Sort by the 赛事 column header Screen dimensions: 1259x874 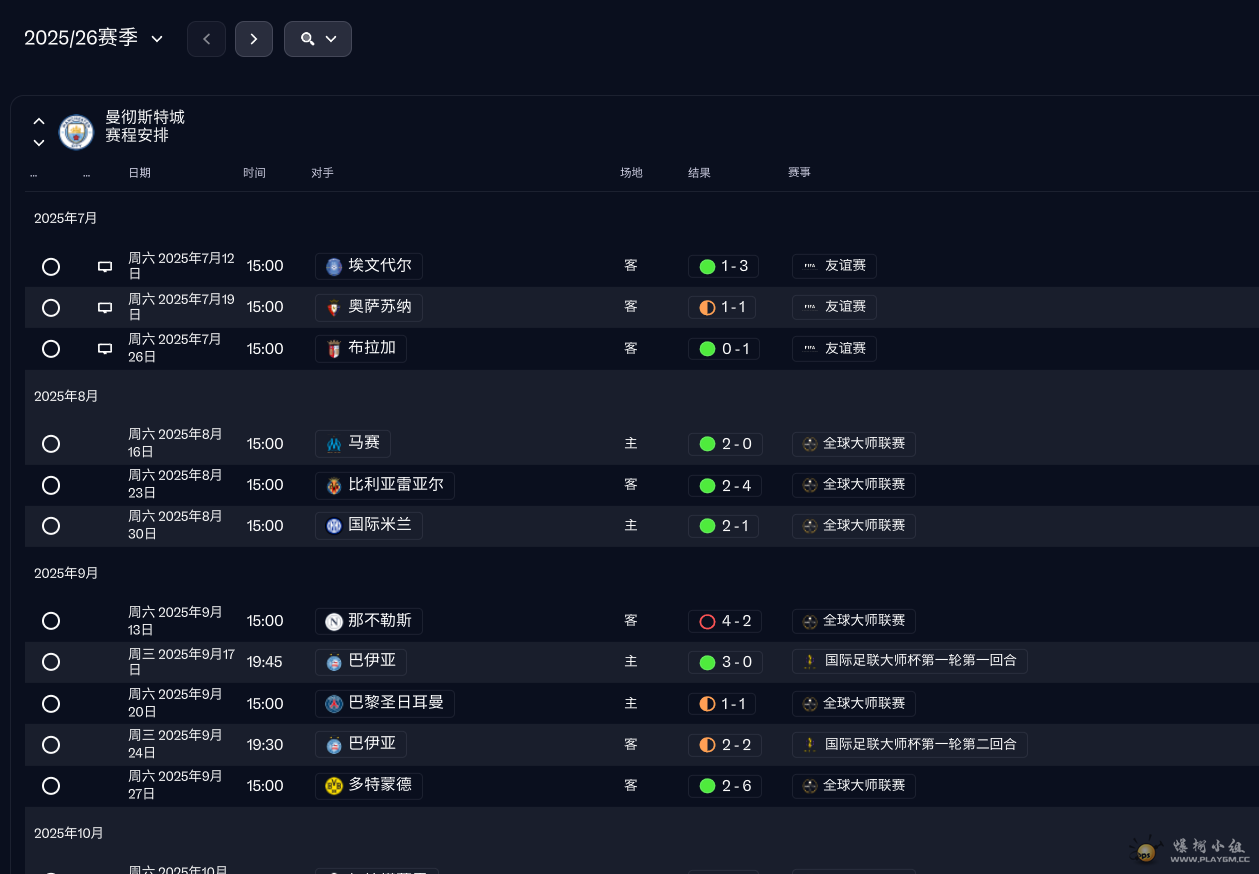click(x=799, y=173)
